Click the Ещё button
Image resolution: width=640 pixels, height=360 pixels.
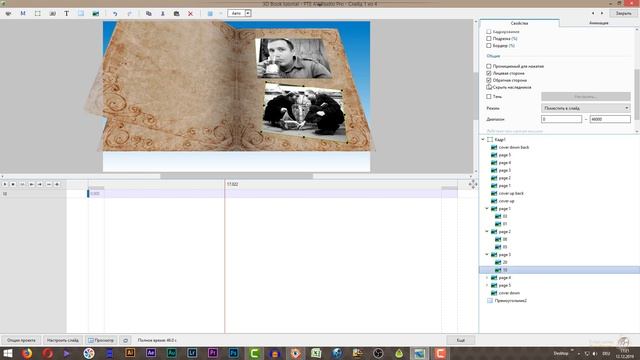(x=460, y=340)
